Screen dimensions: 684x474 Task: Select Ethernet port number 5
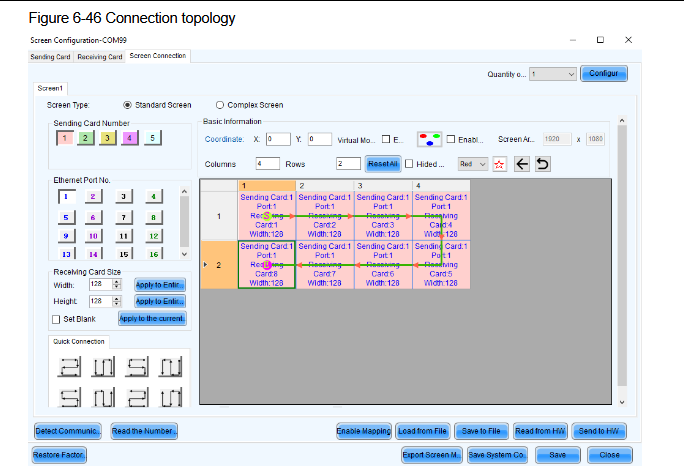click(66, 217)
